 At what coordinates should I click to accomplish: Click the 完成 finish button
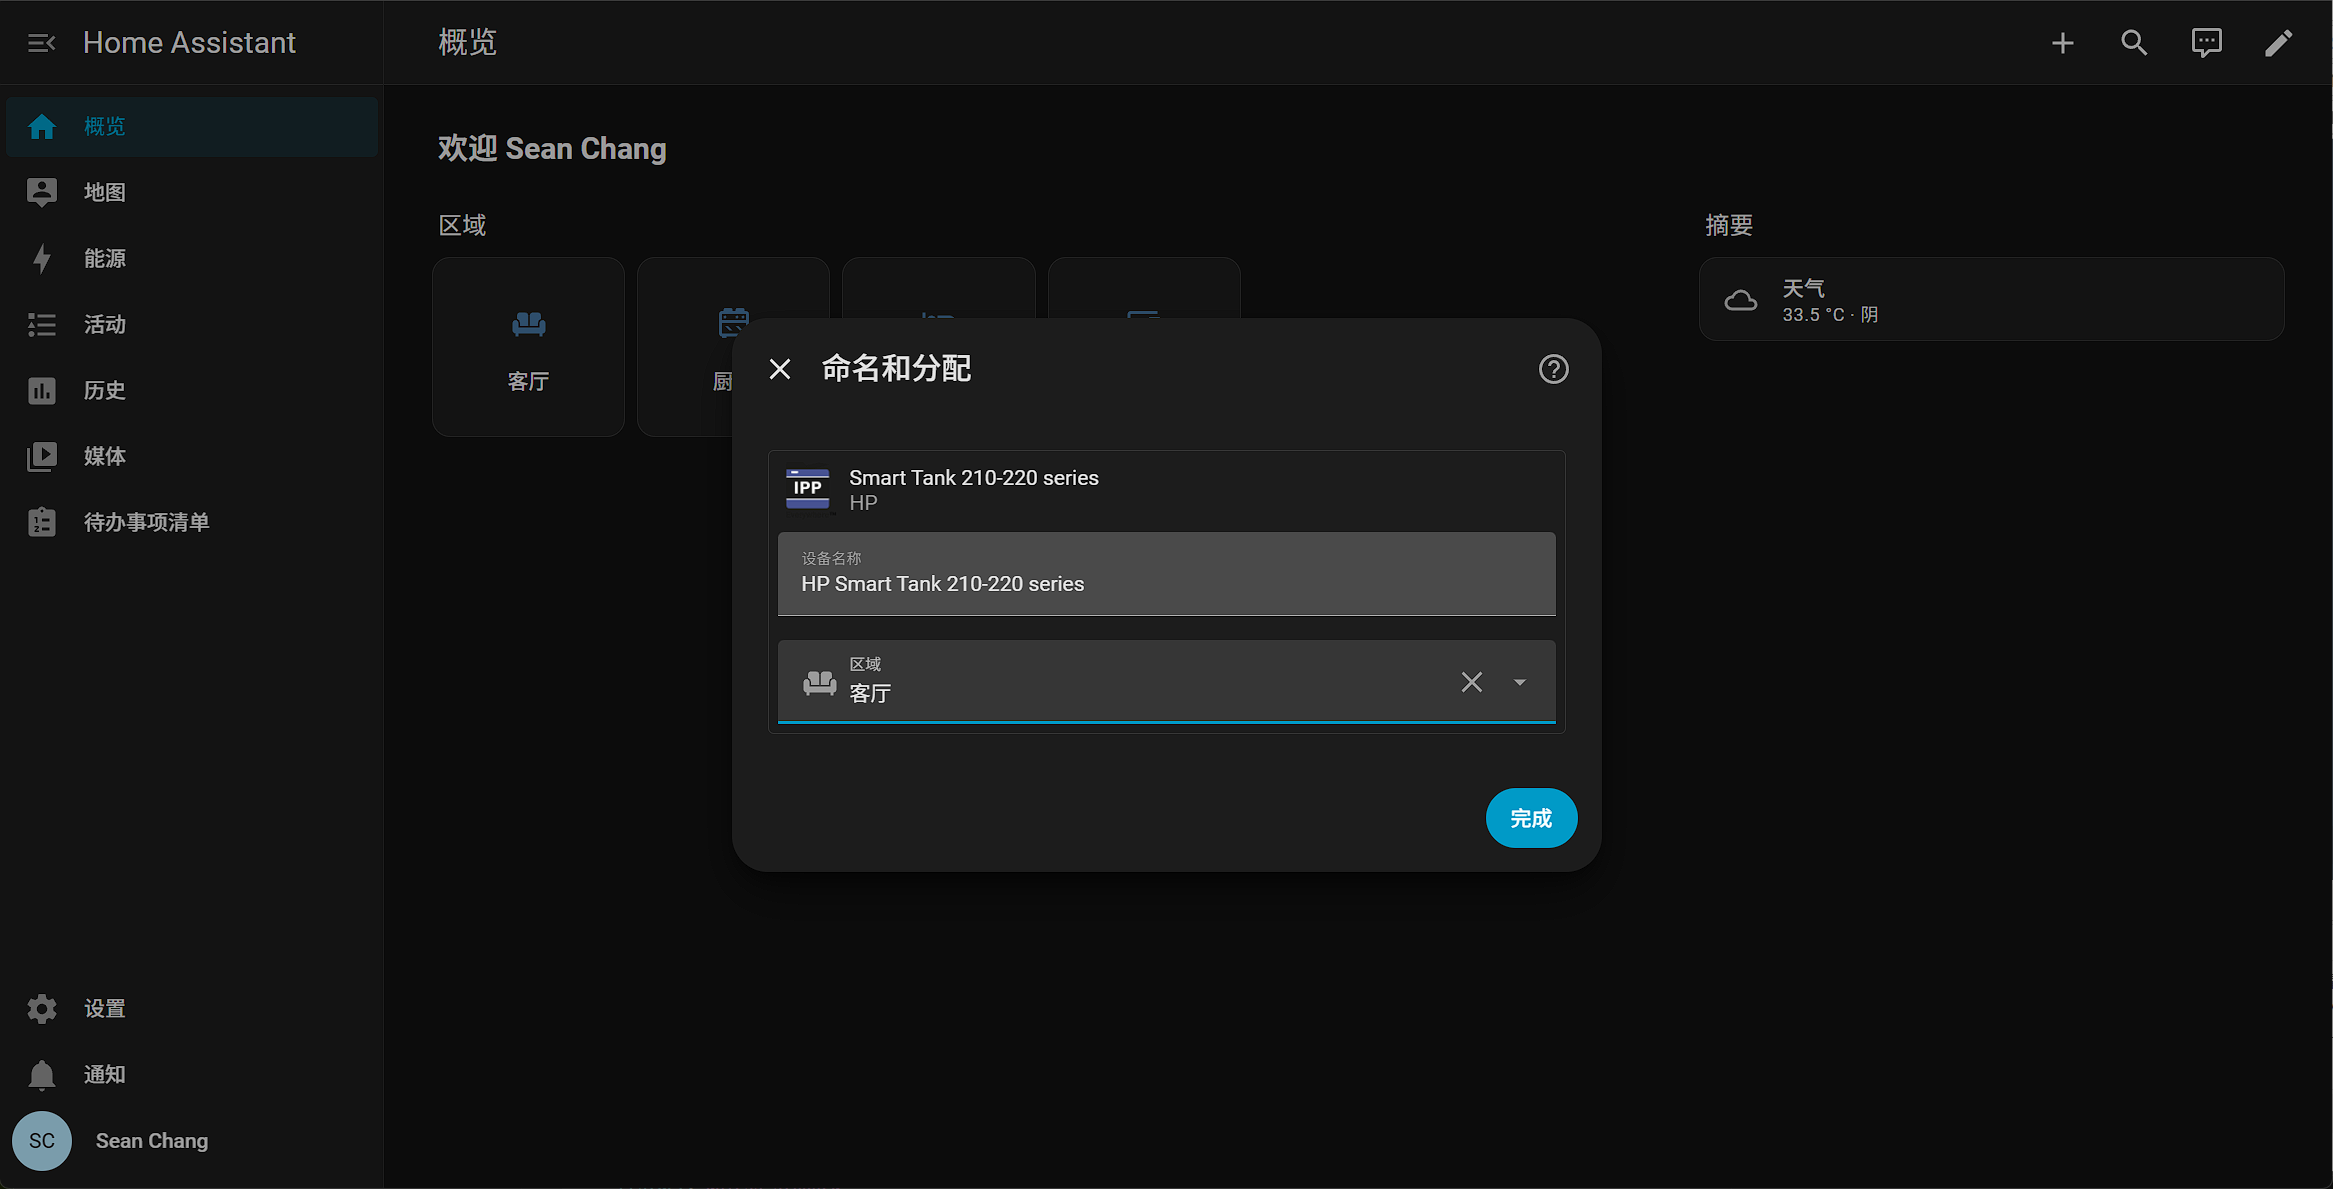pos(1531,818)
